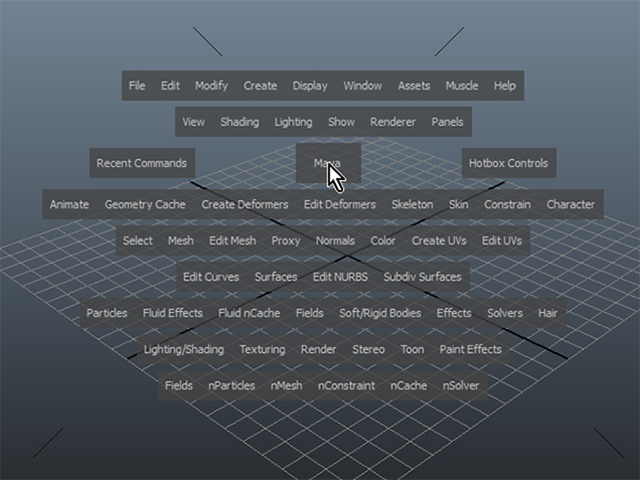
Task: Open the Normals menu
Action: [x=336, y=241]
